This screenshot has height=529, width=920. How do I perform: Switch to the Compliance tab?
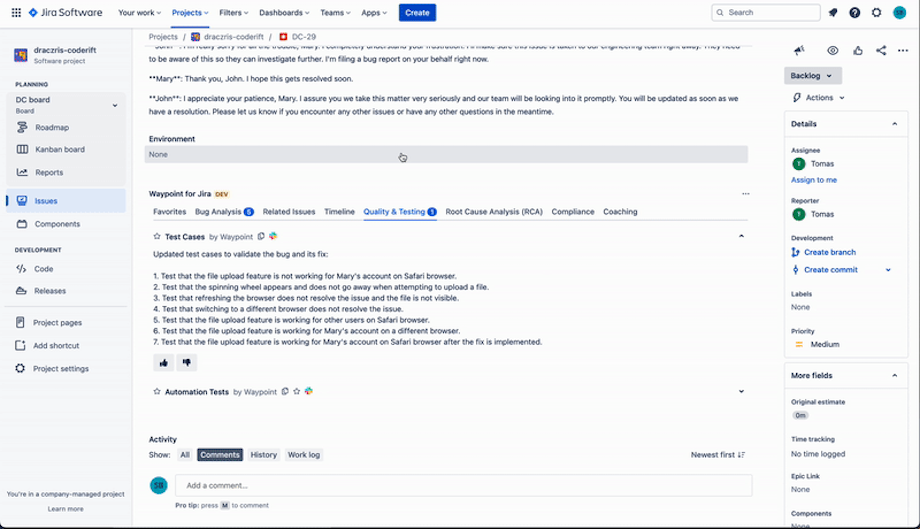point(573,212)
